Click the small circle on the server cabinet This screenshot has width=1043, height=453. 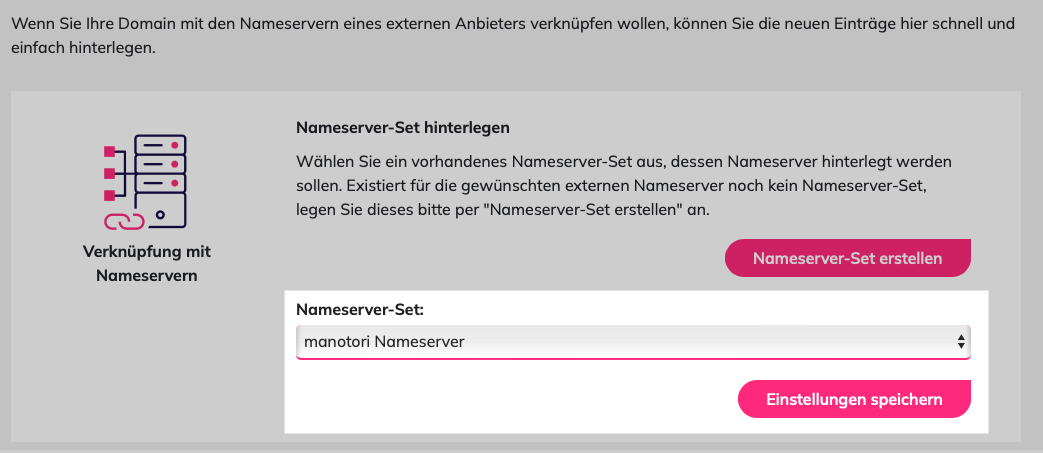tap(160, 215)
